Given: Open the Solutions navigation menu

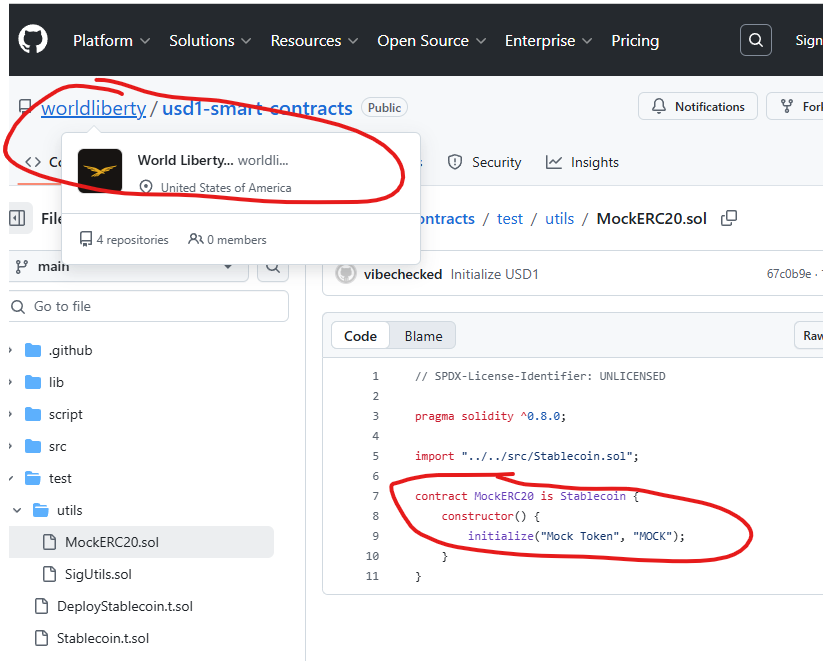Looking at the screenshot, I should coord(210,40).
